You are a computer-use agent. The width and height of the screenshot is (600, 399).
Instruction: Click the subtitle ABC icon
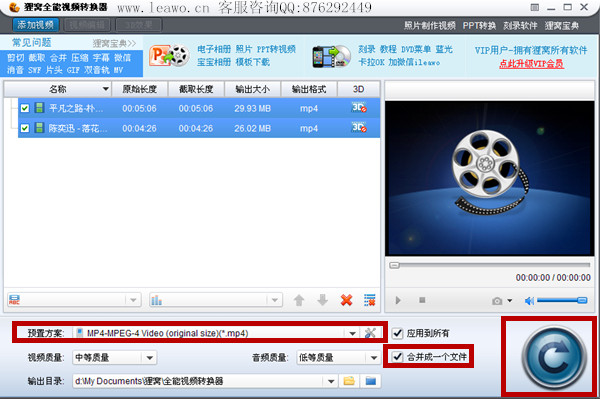[x=14, y=300]
